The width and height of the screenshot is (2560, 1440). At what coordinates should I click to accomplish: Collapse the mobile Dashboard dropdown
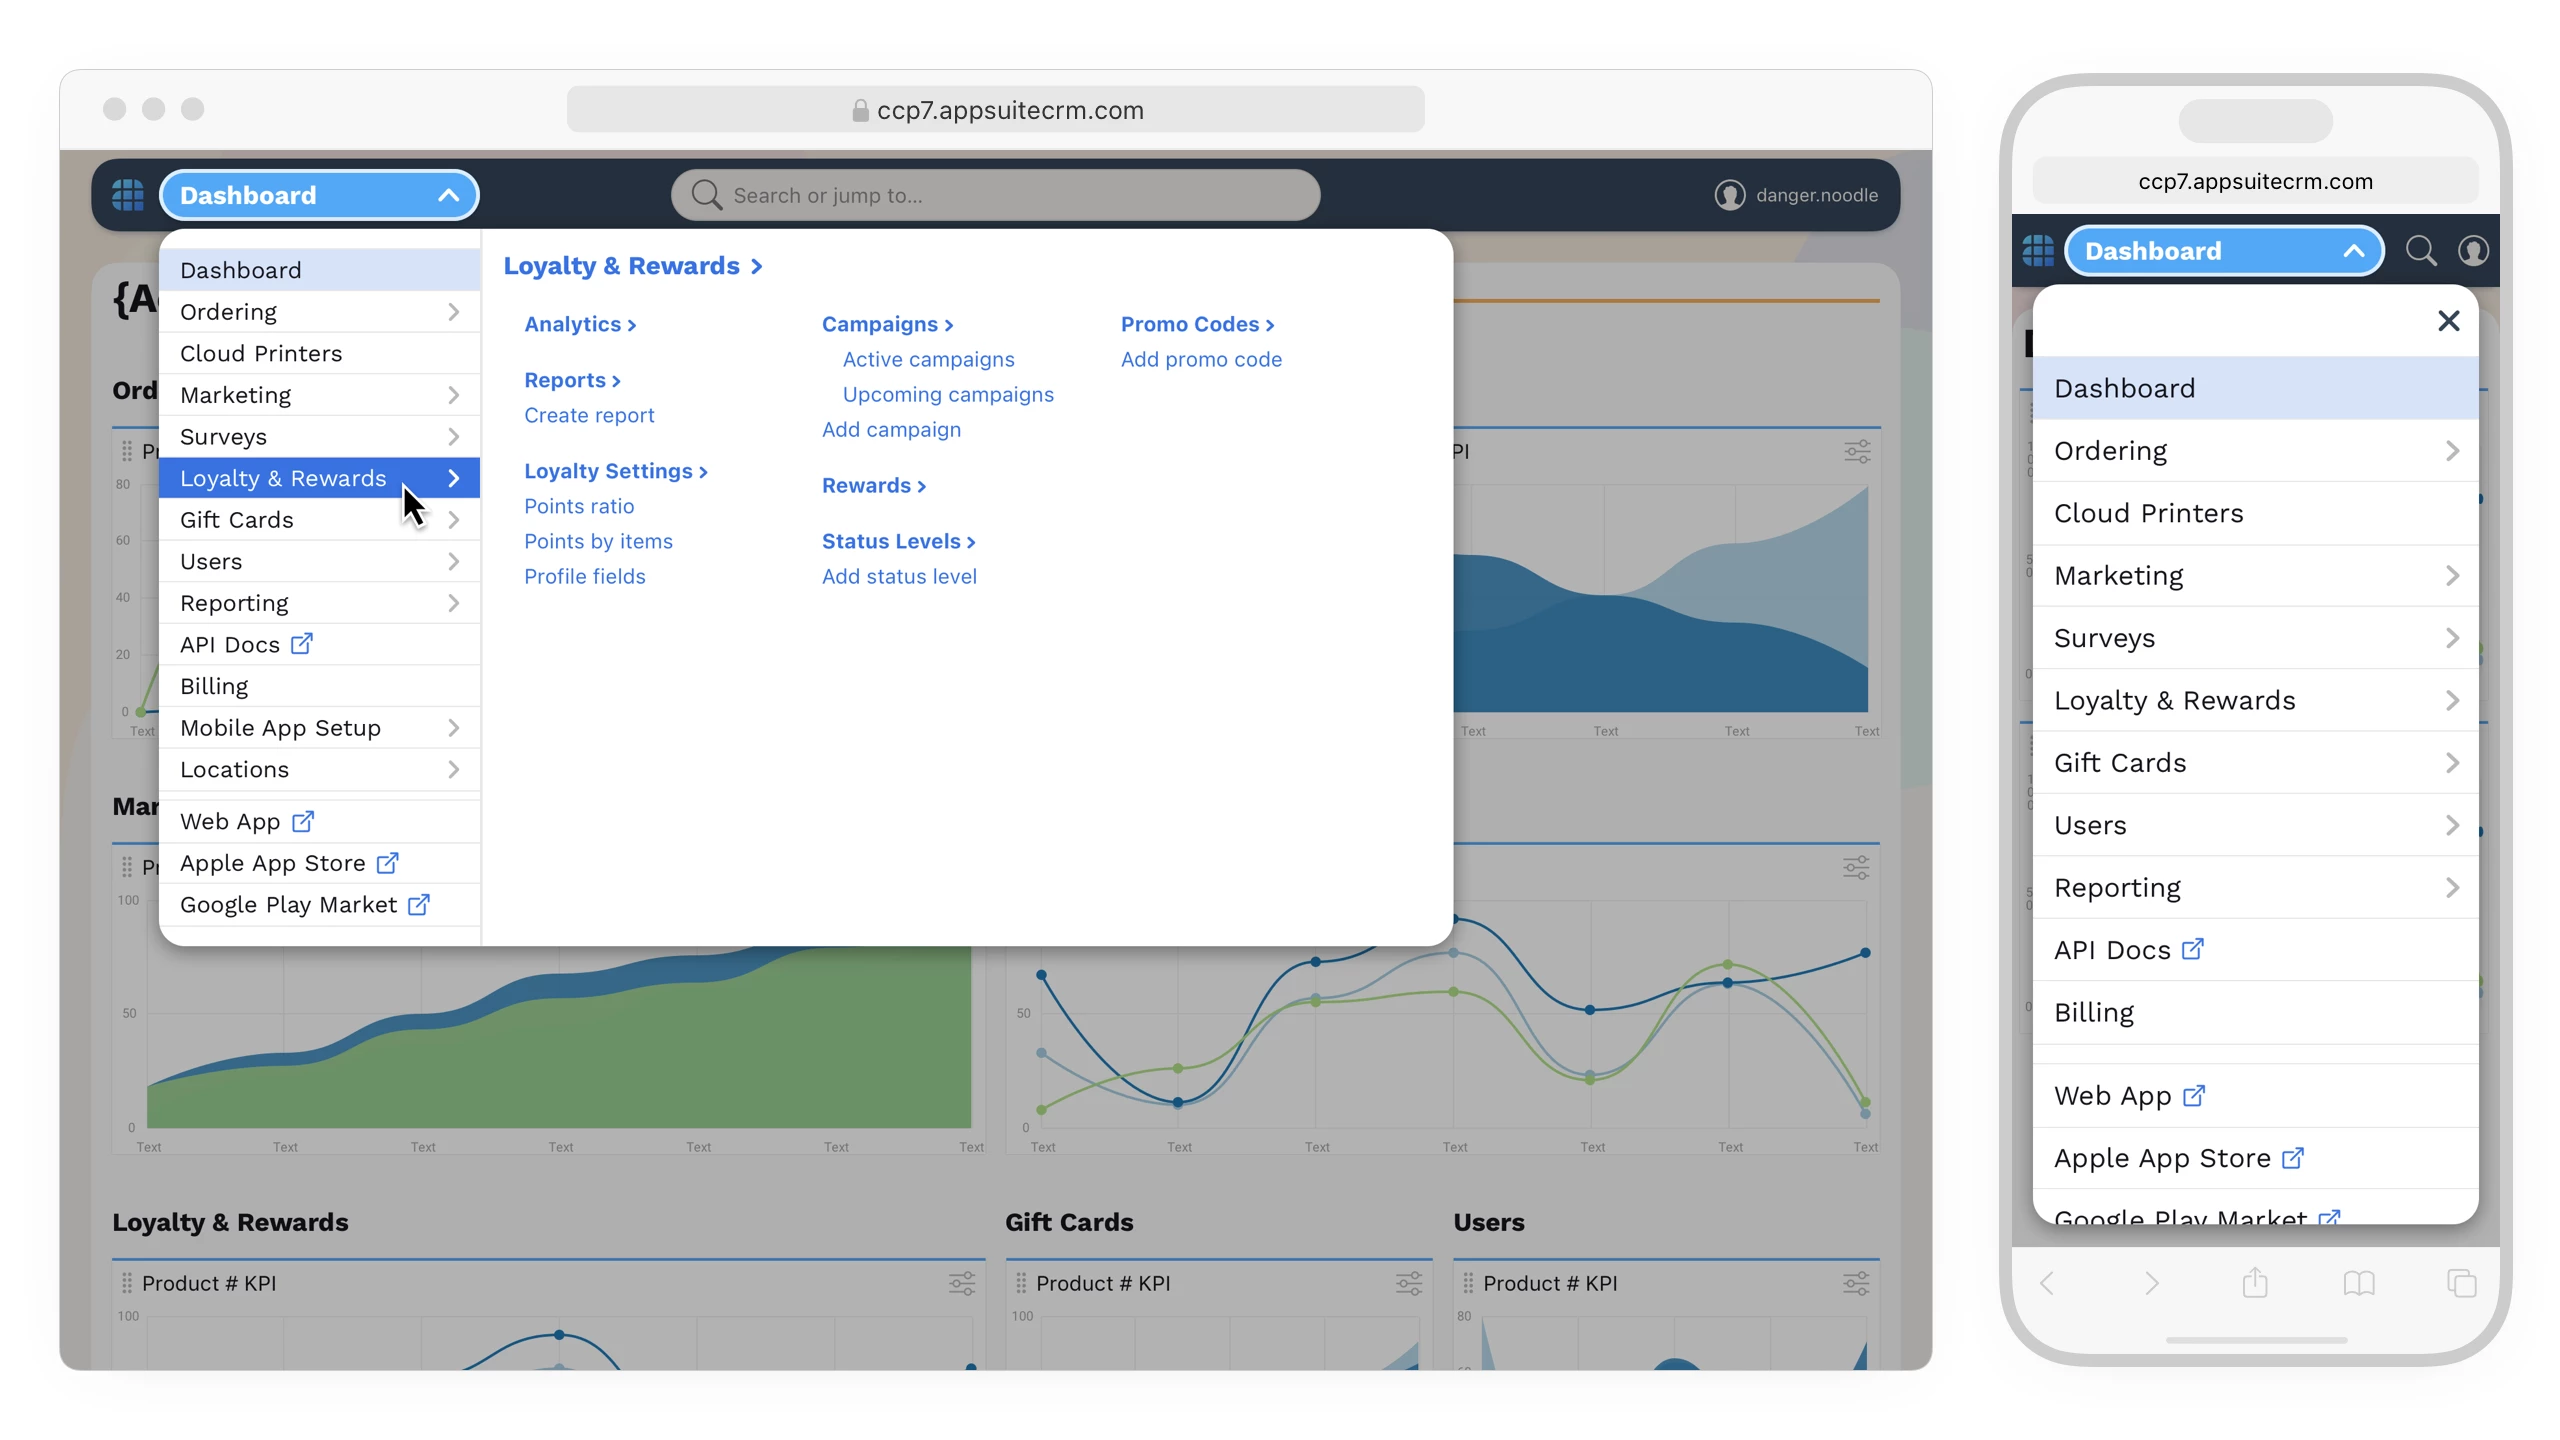click(x=2353, y=251)
